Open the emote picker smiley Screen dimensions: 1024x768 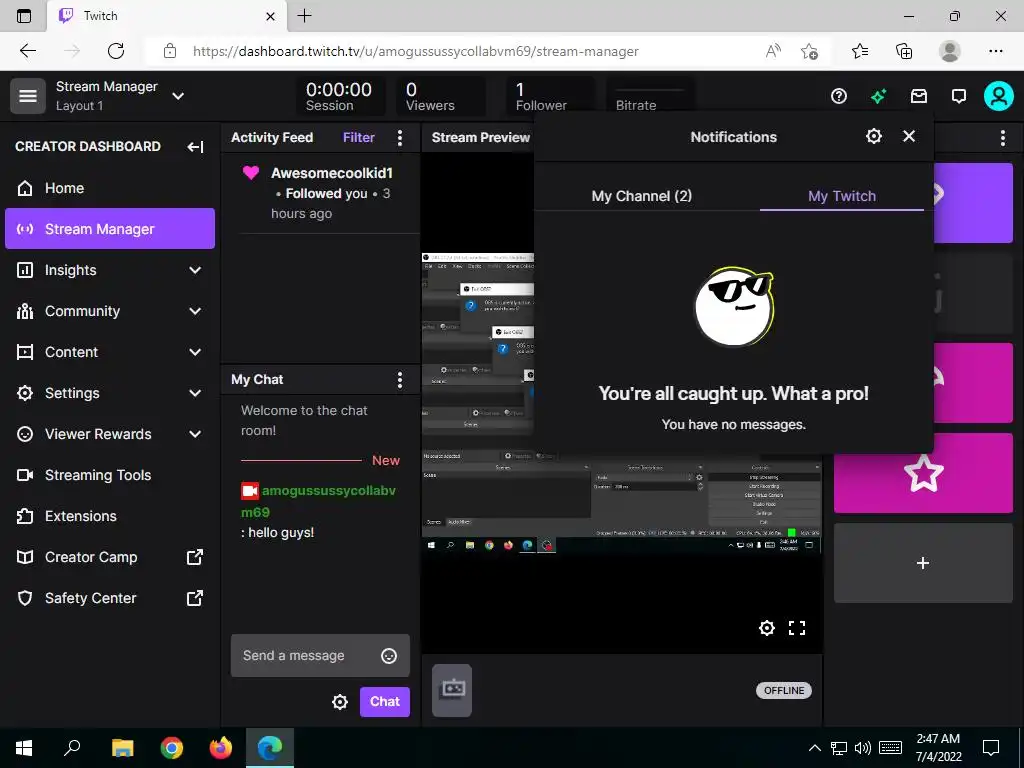(x=389, y=656)
